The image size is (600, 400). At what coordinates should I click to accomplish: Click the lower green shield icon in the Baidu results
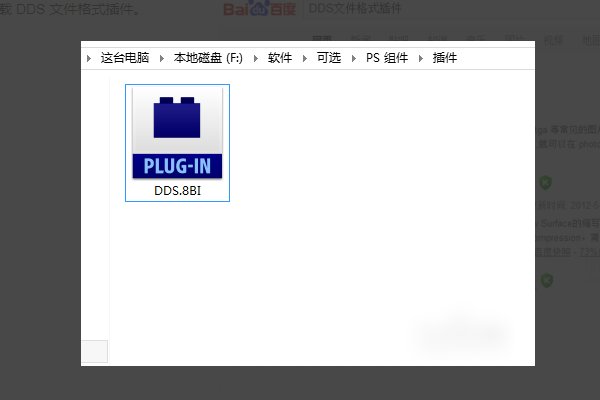(x=547, y=281)
